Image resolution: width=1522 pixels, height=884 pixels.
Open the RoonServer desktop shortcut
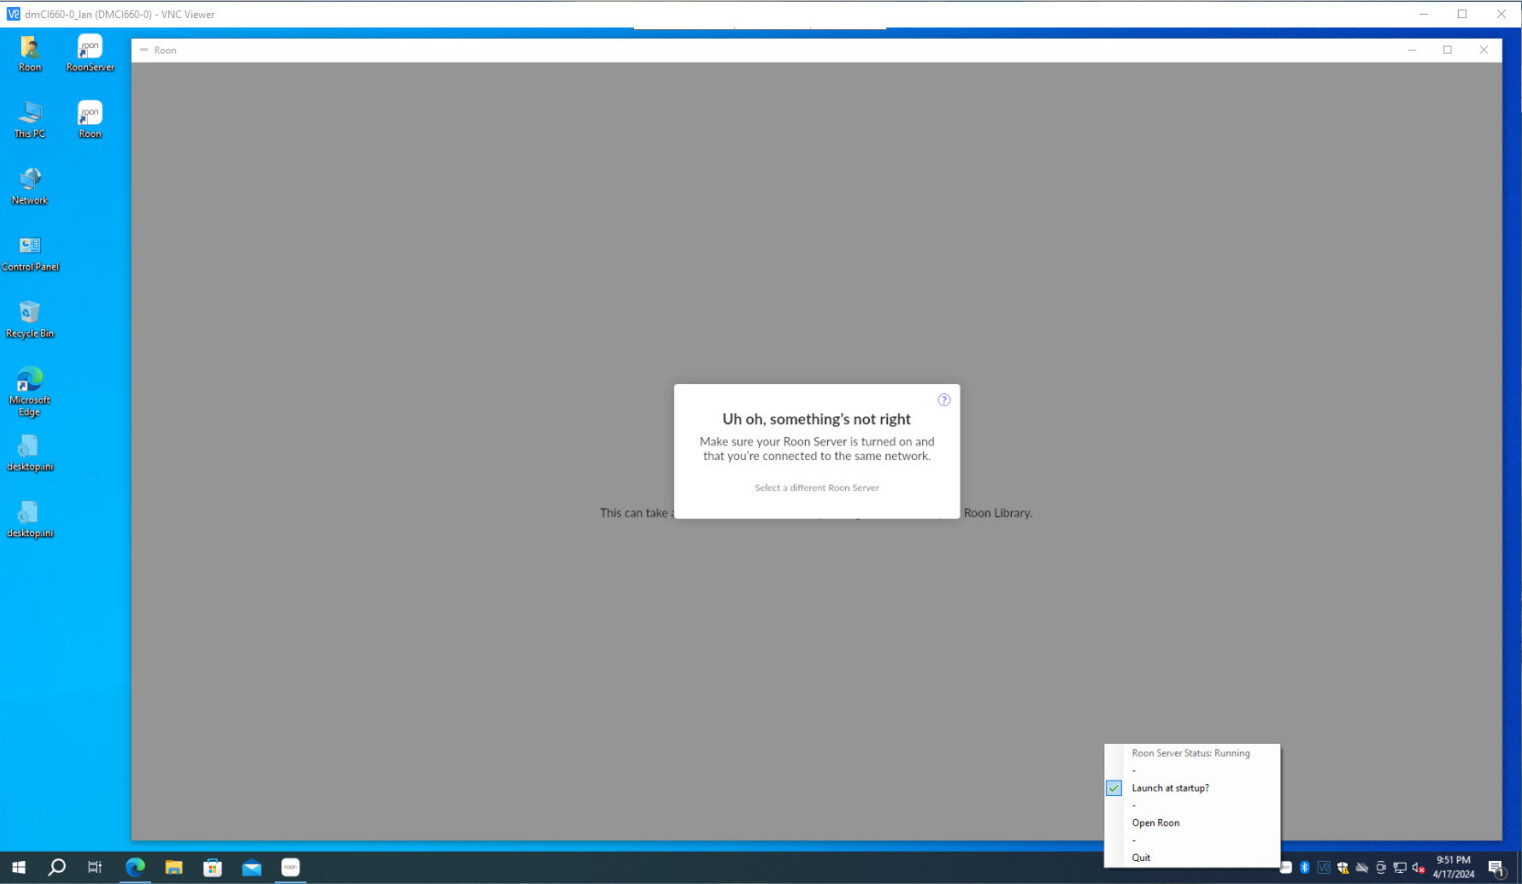[90, 53]
